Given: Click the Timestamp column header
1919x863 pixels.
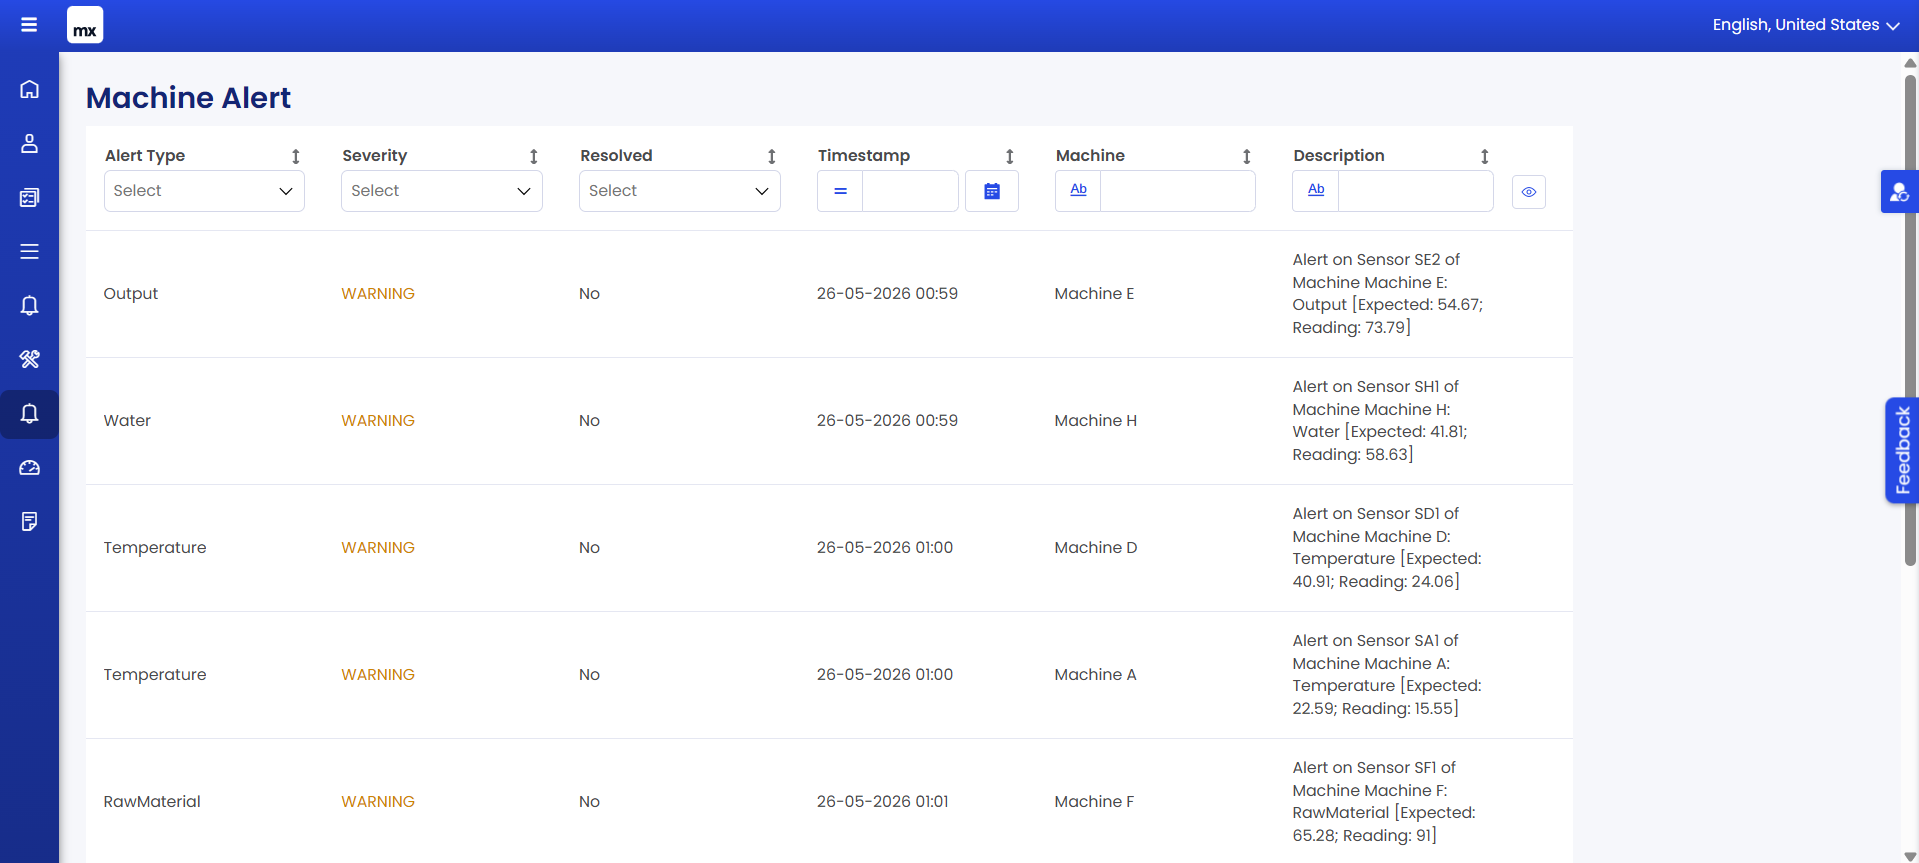Looking at the screenshot, I should pos(864,156).
